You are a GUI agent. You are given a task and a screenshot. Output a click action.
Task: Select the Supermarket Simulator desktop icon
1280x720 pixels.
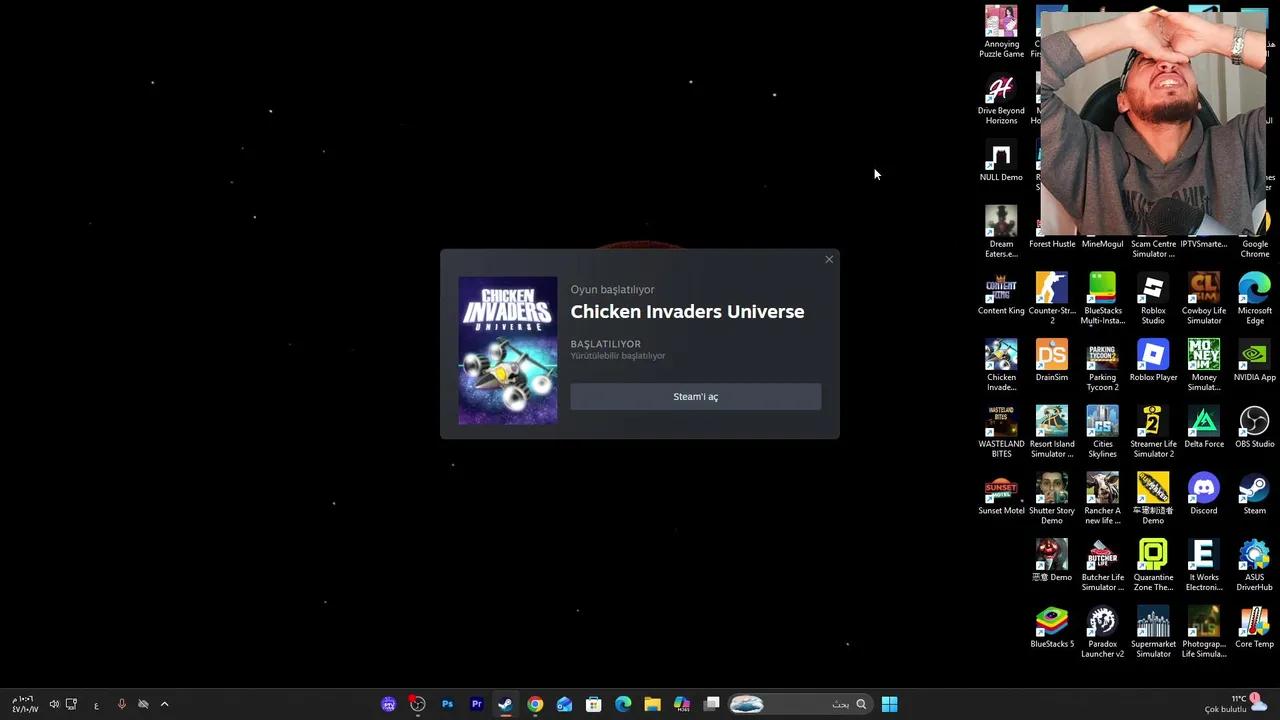coord(1153,632)
